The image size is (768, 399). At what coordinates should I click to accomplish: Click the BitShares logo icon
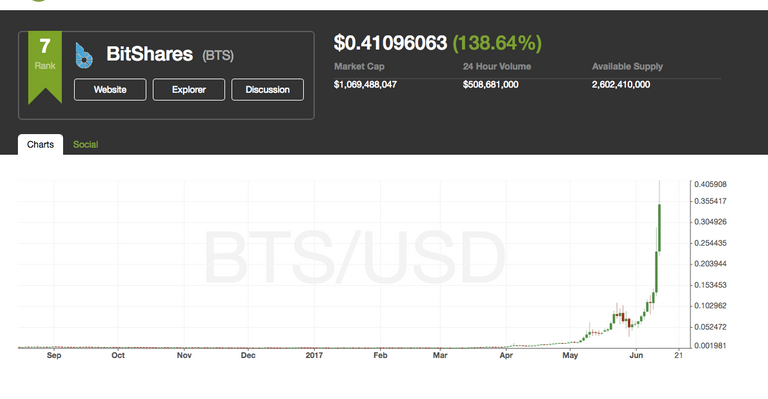coord(84,55)
